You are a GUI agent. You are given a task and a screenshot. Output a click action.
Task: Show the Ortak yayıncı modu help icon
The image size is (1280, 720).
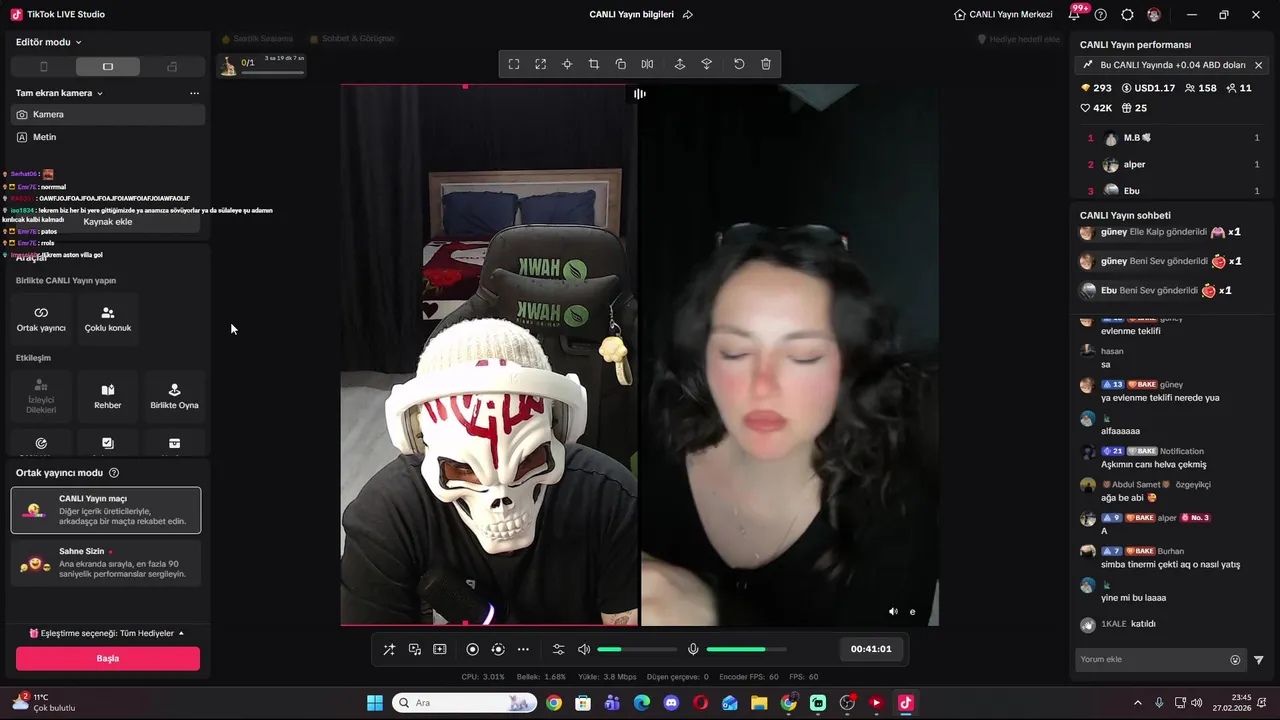pos(114,473)
